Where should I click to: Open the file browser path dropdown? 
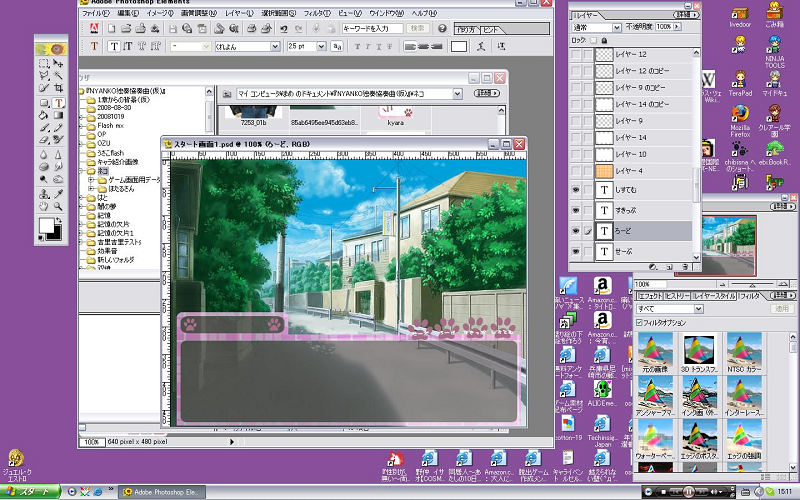coord(457,93)
